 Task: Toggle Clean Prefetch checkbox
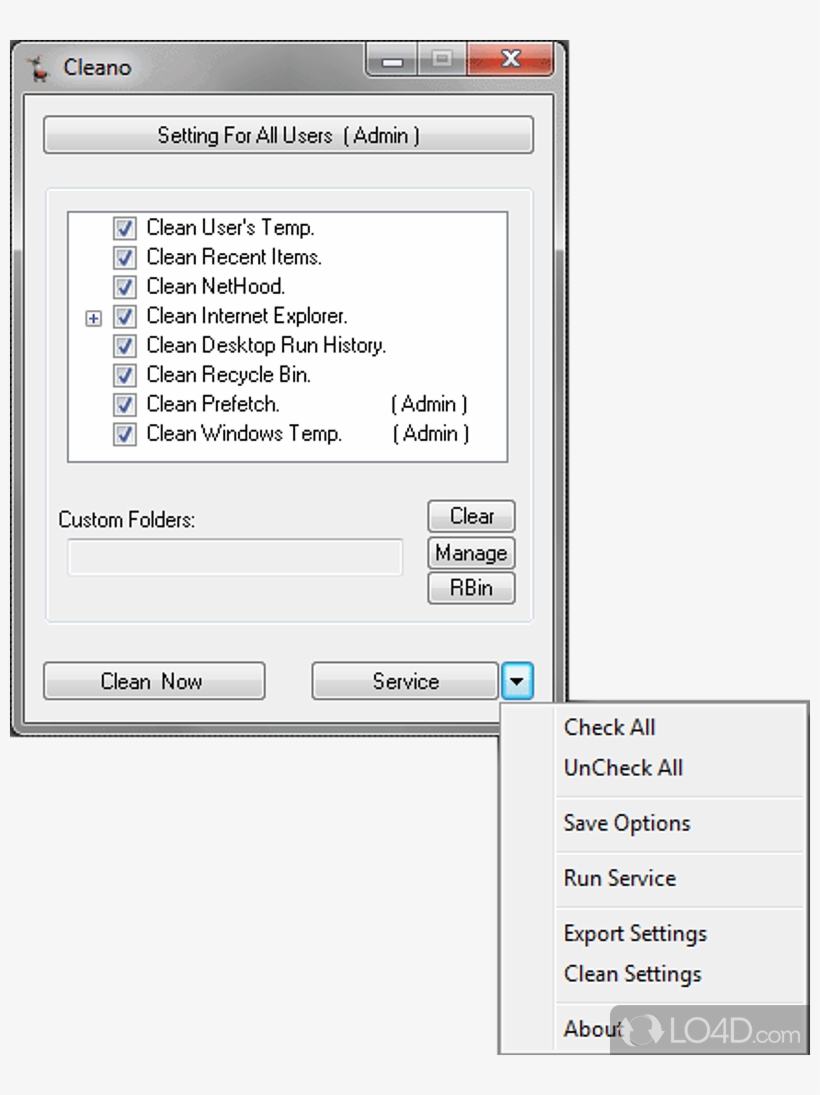(x=124, y=405)
